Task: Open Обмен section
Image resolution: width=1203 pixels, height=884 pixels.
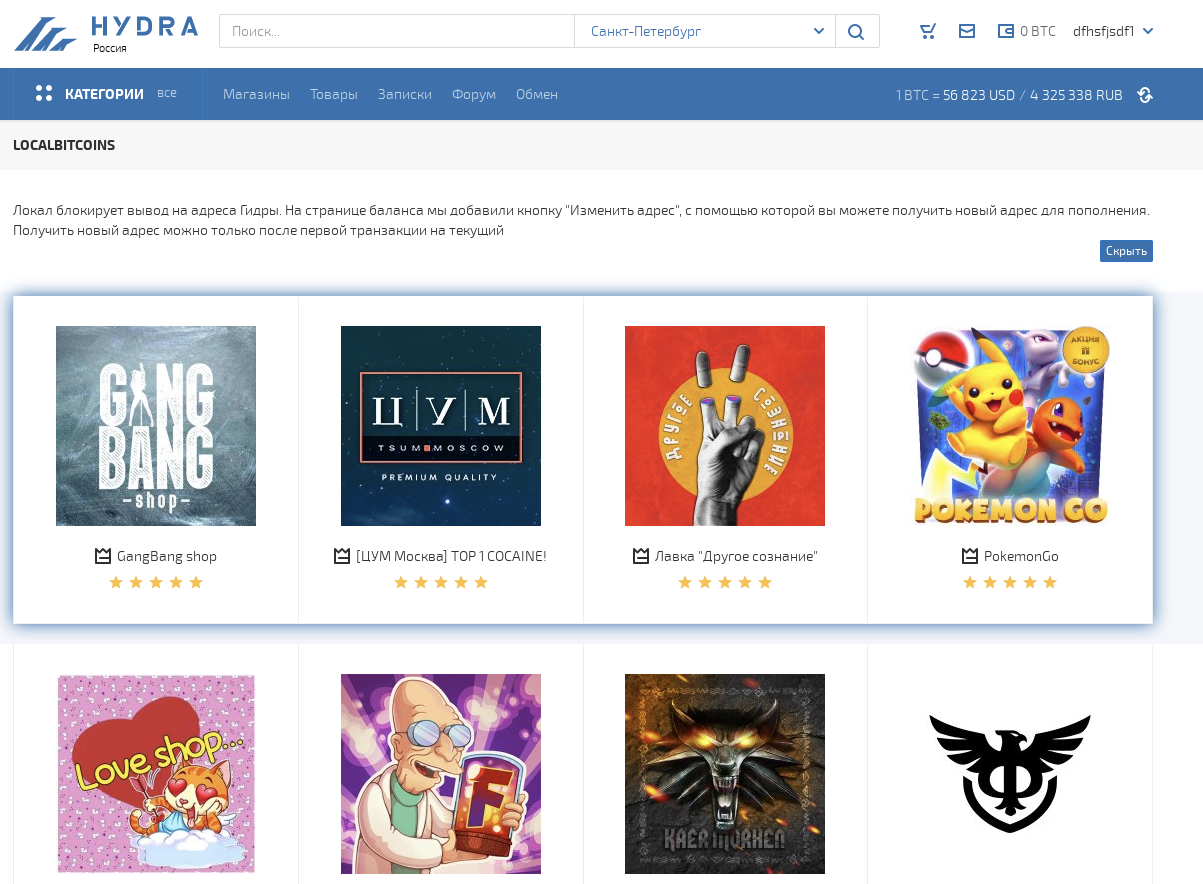Action: tap(537, 94)
